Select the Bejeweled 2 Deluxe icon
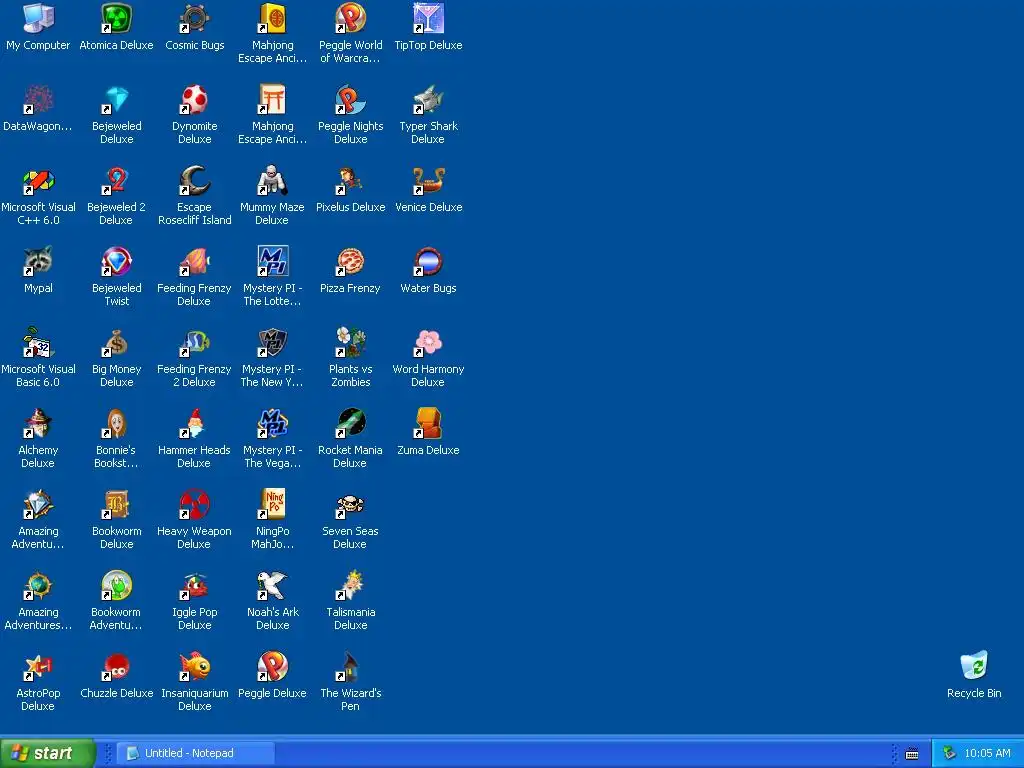The width and height of the screenshot is (1024, 768). [116, 180]
